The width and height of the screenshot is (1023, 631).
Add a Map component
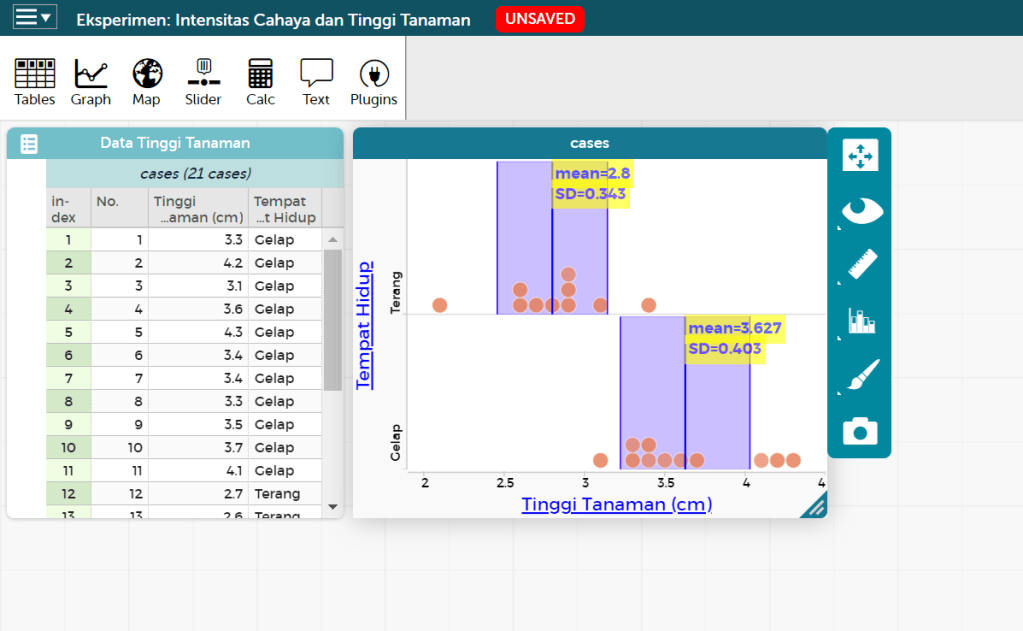click(x=146, y=81)
